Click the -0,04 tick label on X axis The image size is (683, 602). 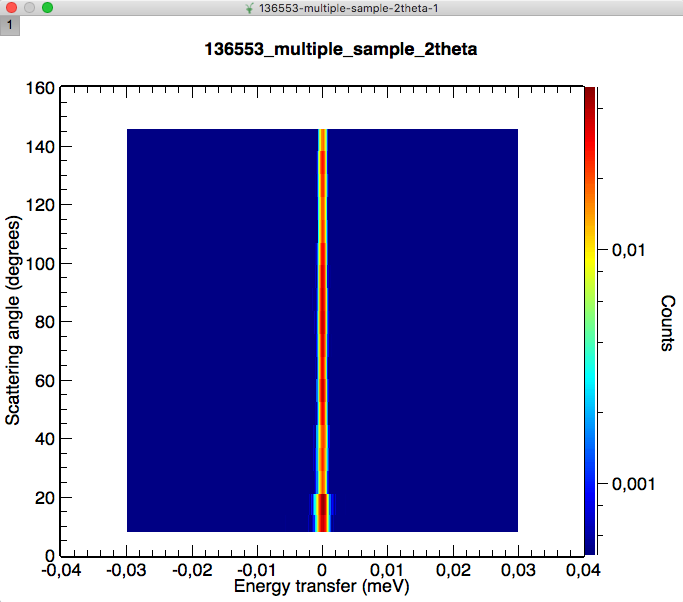61,572
